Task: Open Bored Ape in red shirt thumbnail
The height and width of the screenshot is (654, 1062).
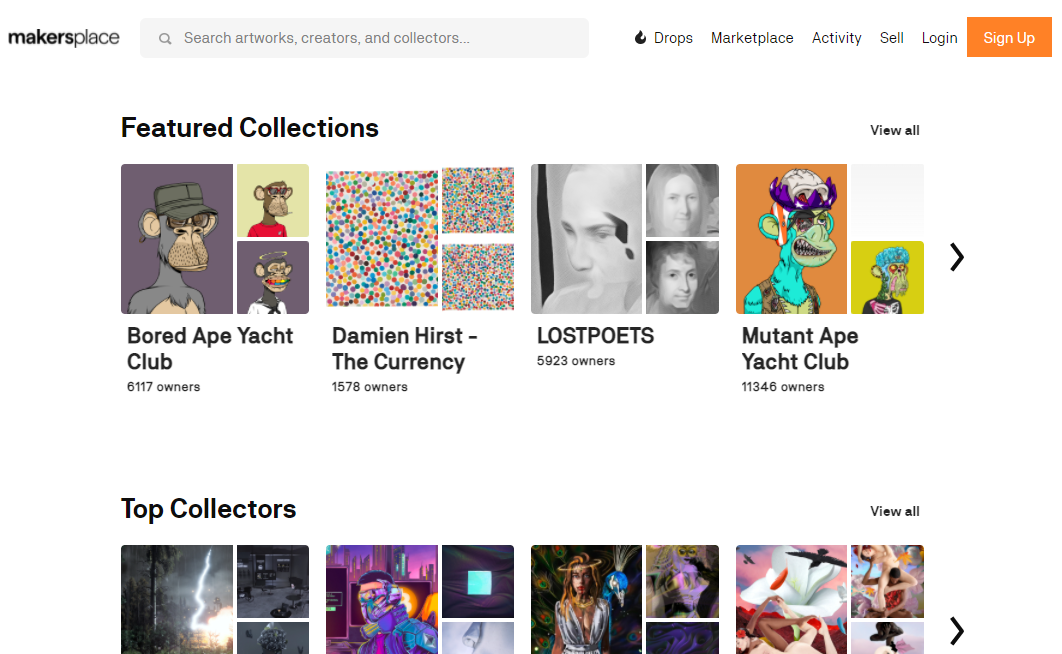Action: [x=273, y=200]
